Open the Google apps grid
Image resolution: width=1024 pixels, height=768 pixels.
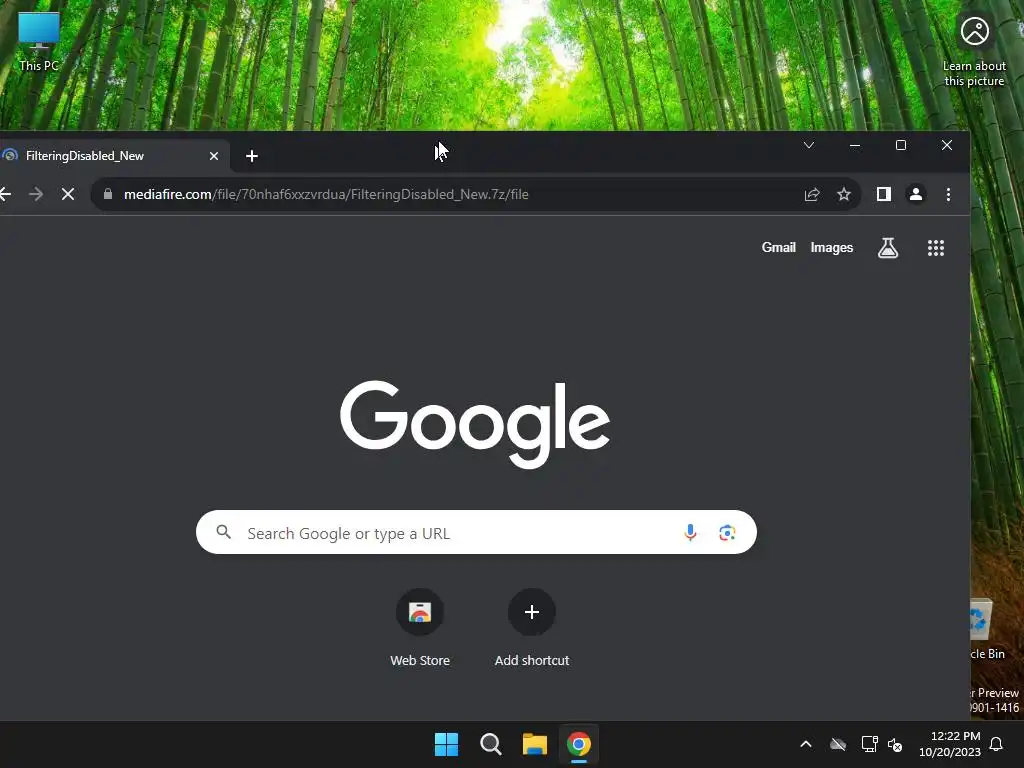click(936, 248)
